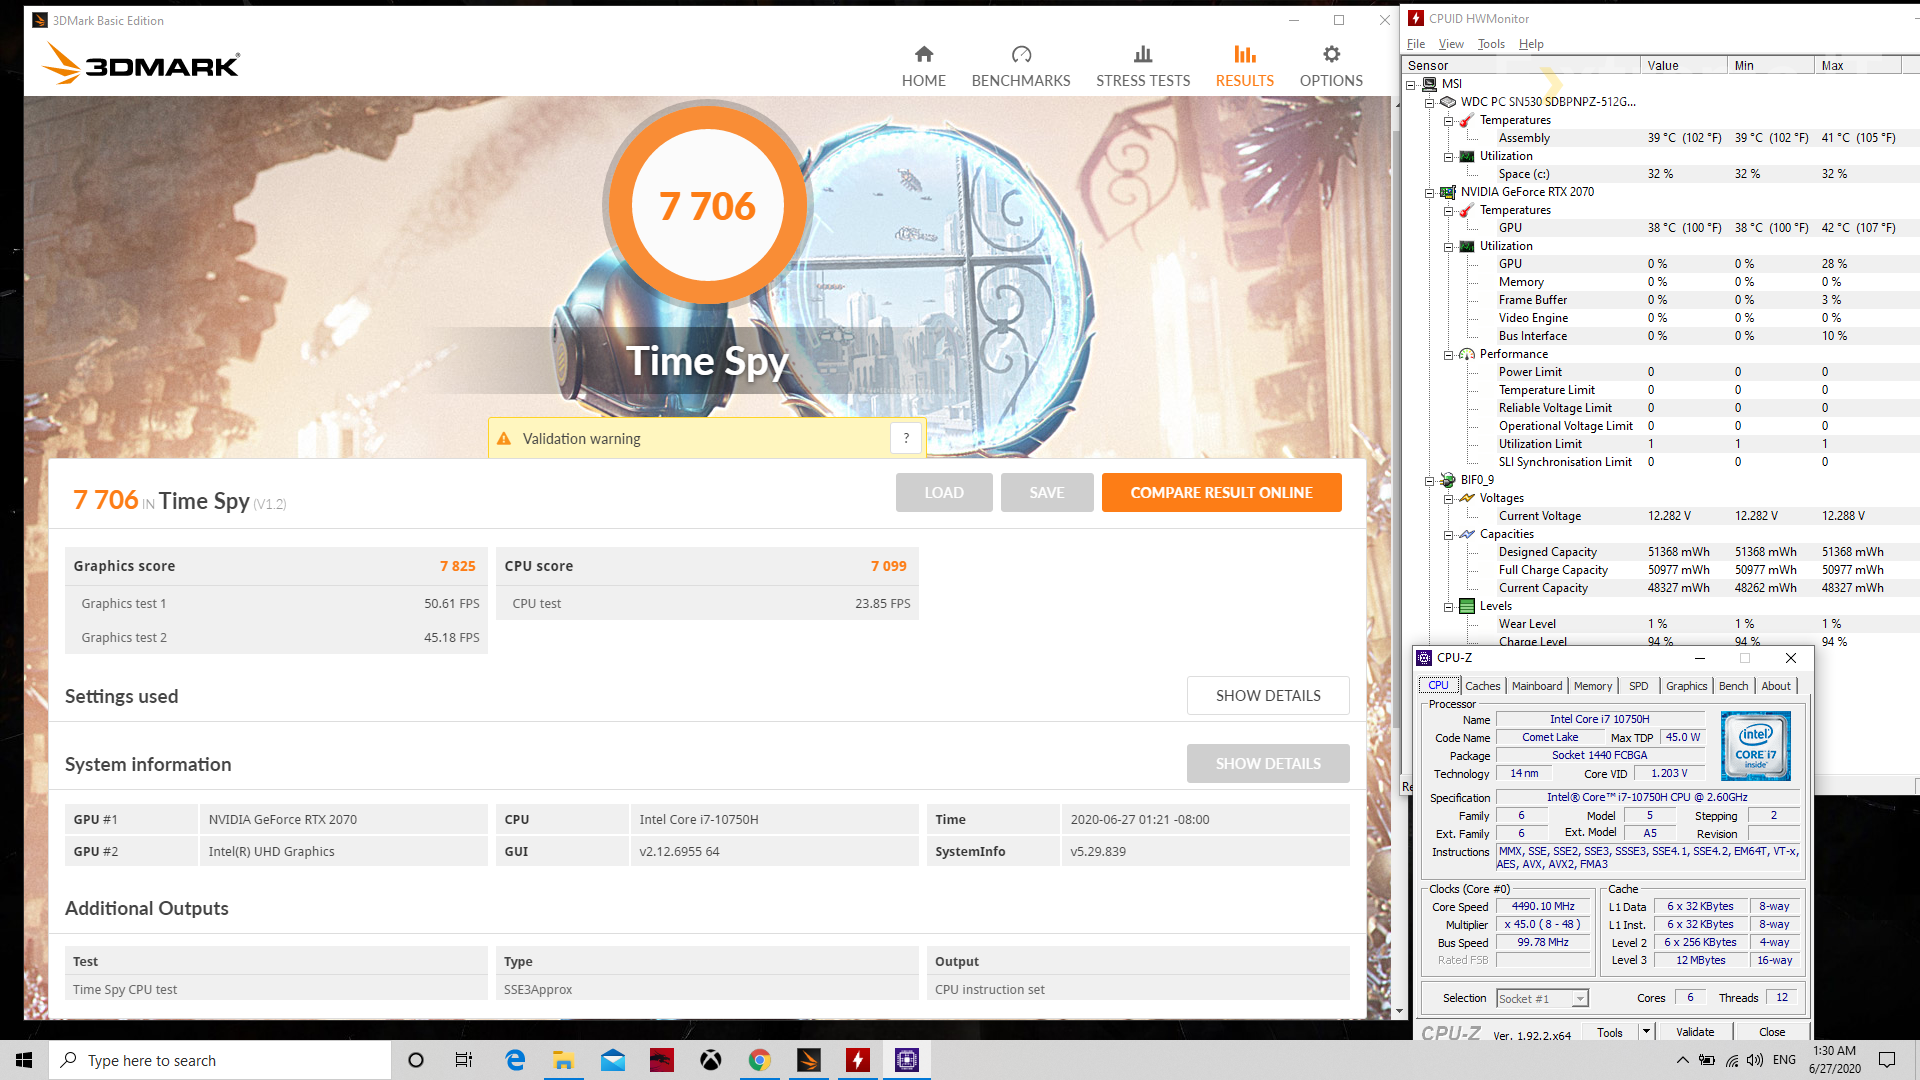Collapse BIF0_9 battery node
This screenshot has width=1920, height=1080.
coord(1430,480)
